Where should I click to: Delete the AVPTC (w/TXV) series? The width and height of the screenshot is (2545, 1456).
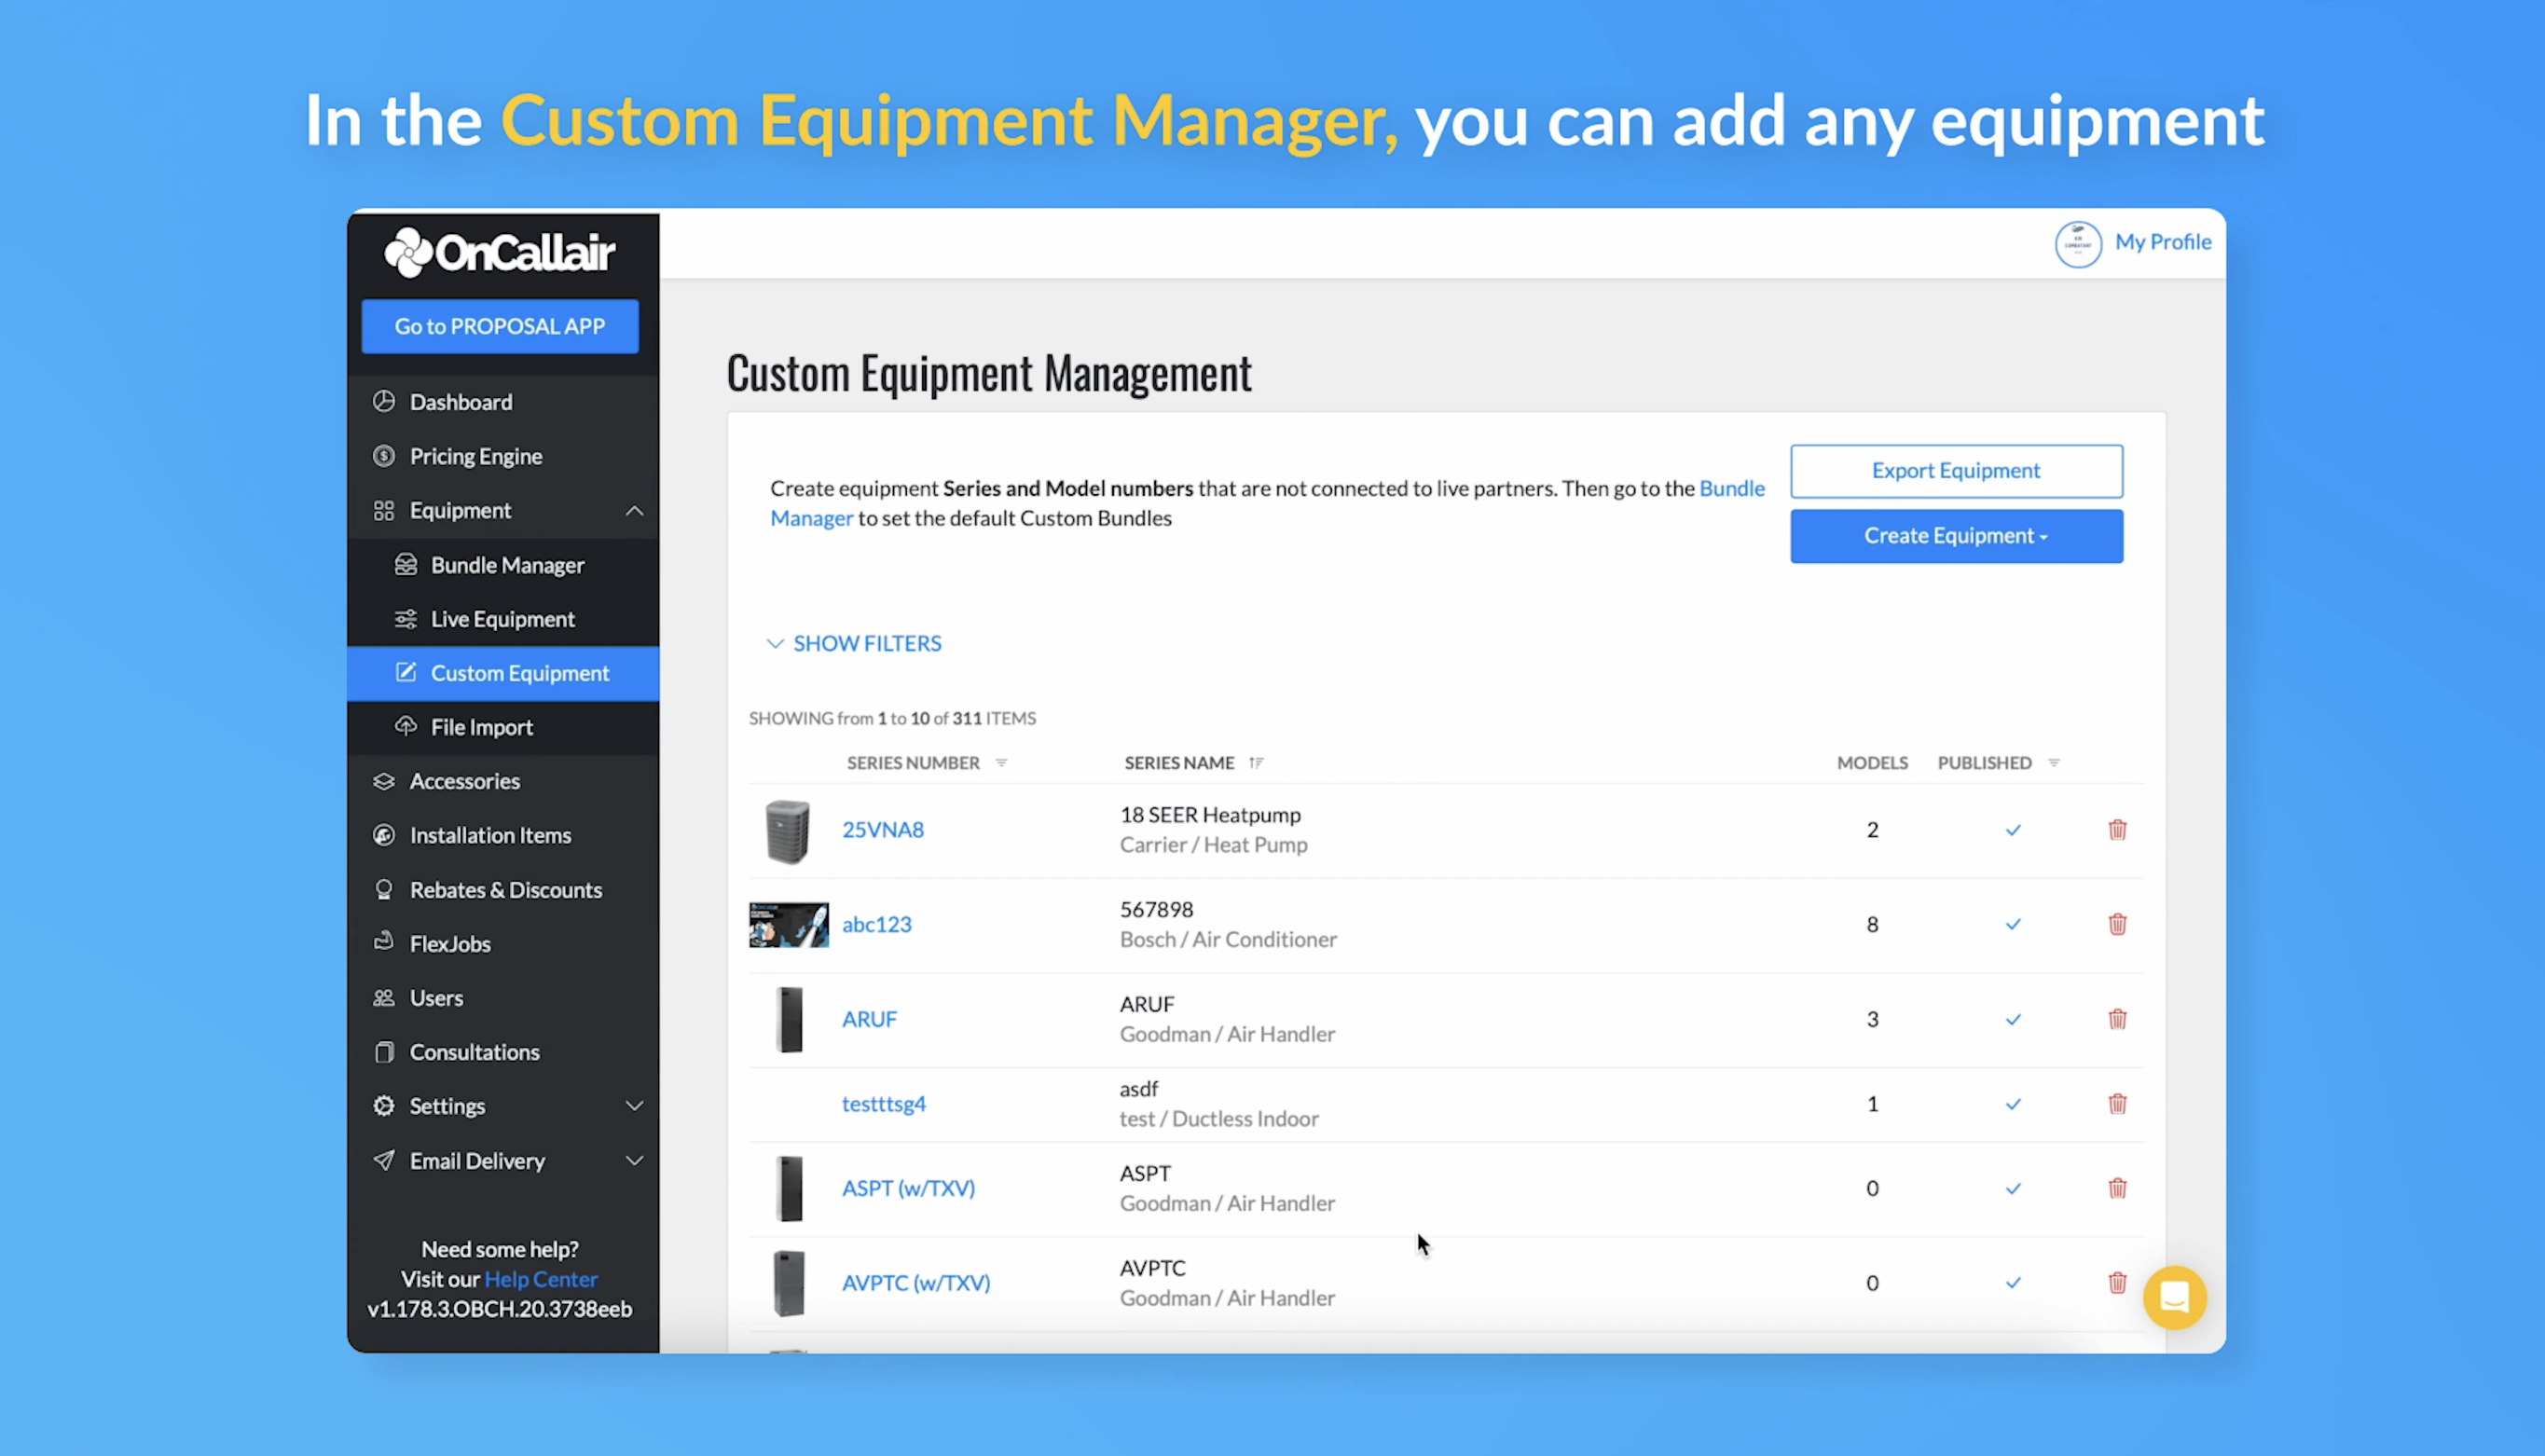[x=2117, y=1282]
